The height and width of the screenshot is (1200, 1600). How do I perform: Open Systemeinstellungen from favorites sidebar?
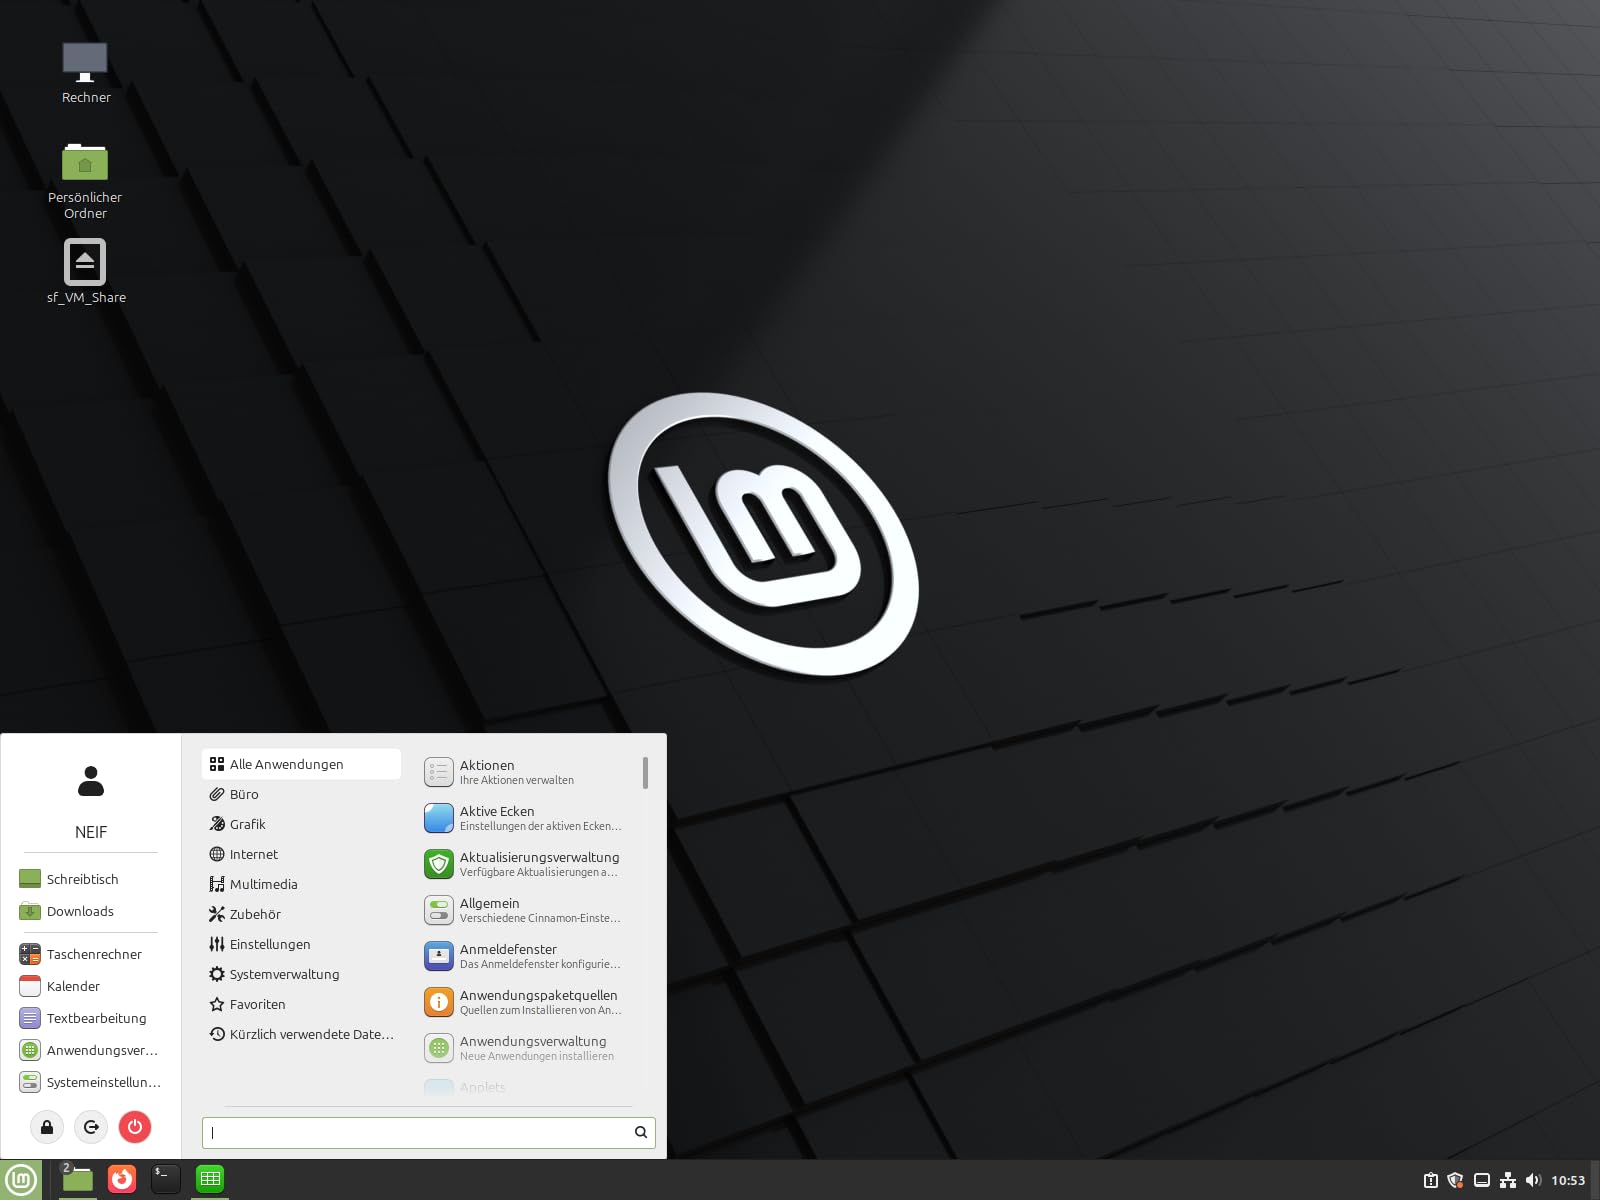point(90,1082)
